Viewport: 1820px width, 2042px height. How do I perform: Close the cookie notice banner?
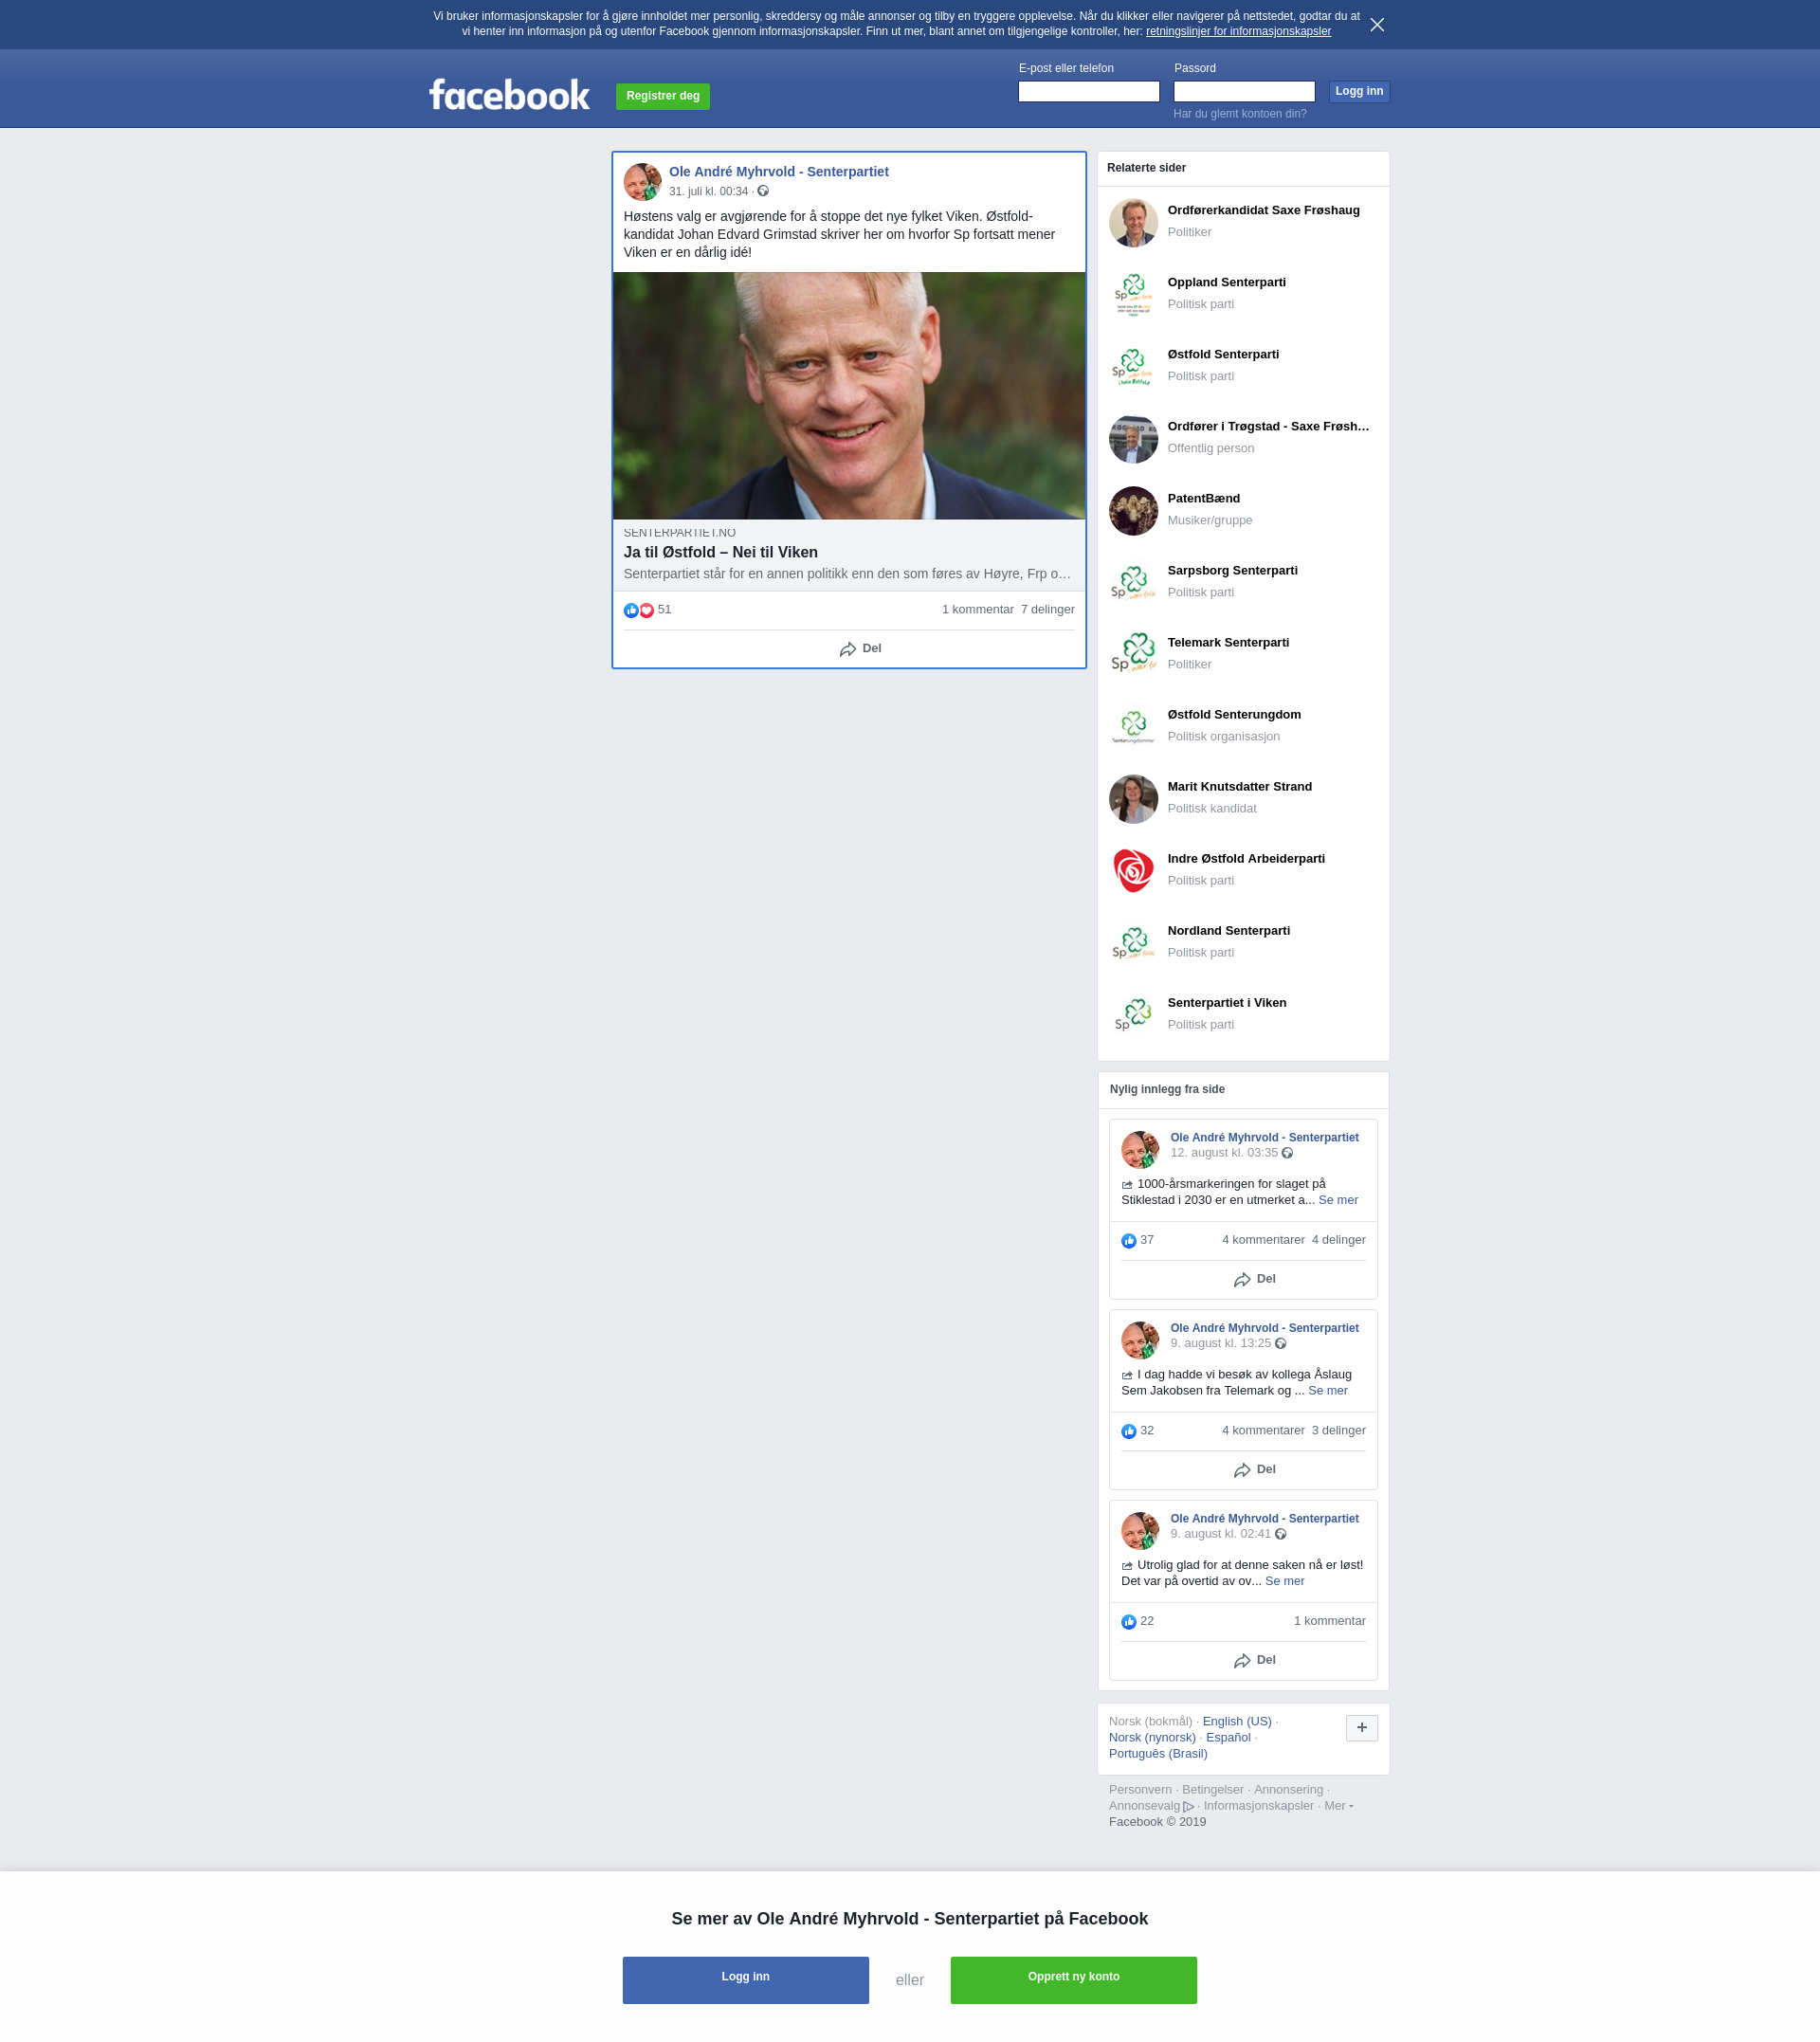[x=1377, y=25]
